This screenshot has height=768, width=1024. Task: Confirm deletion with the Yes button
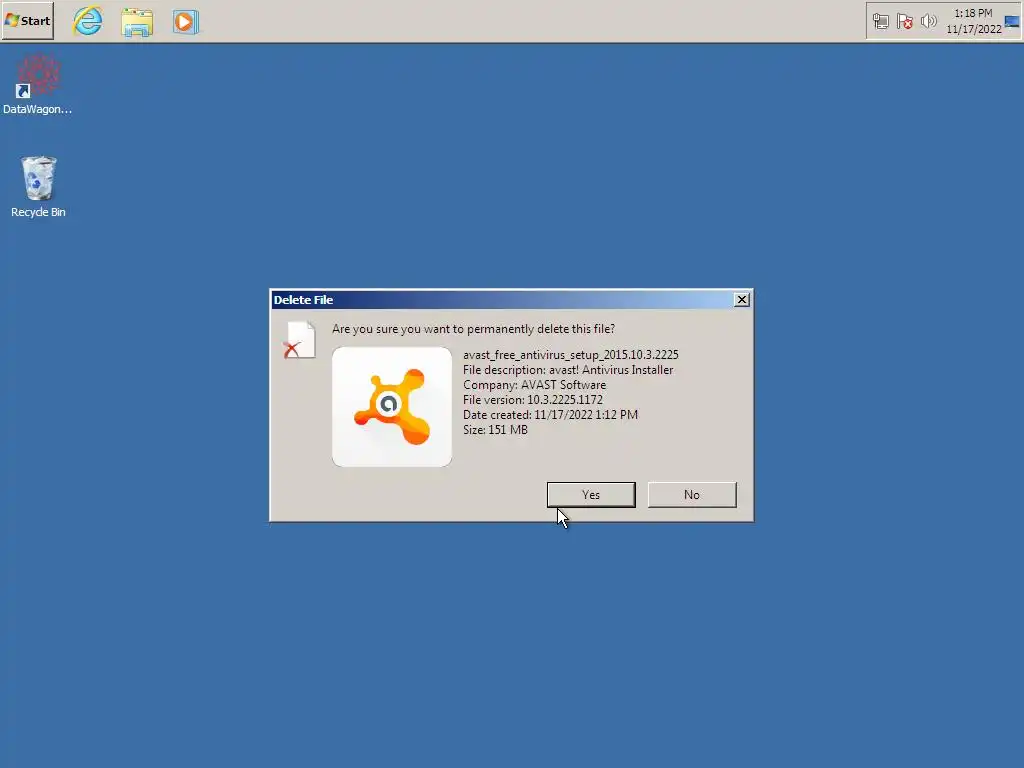[591, 494]
